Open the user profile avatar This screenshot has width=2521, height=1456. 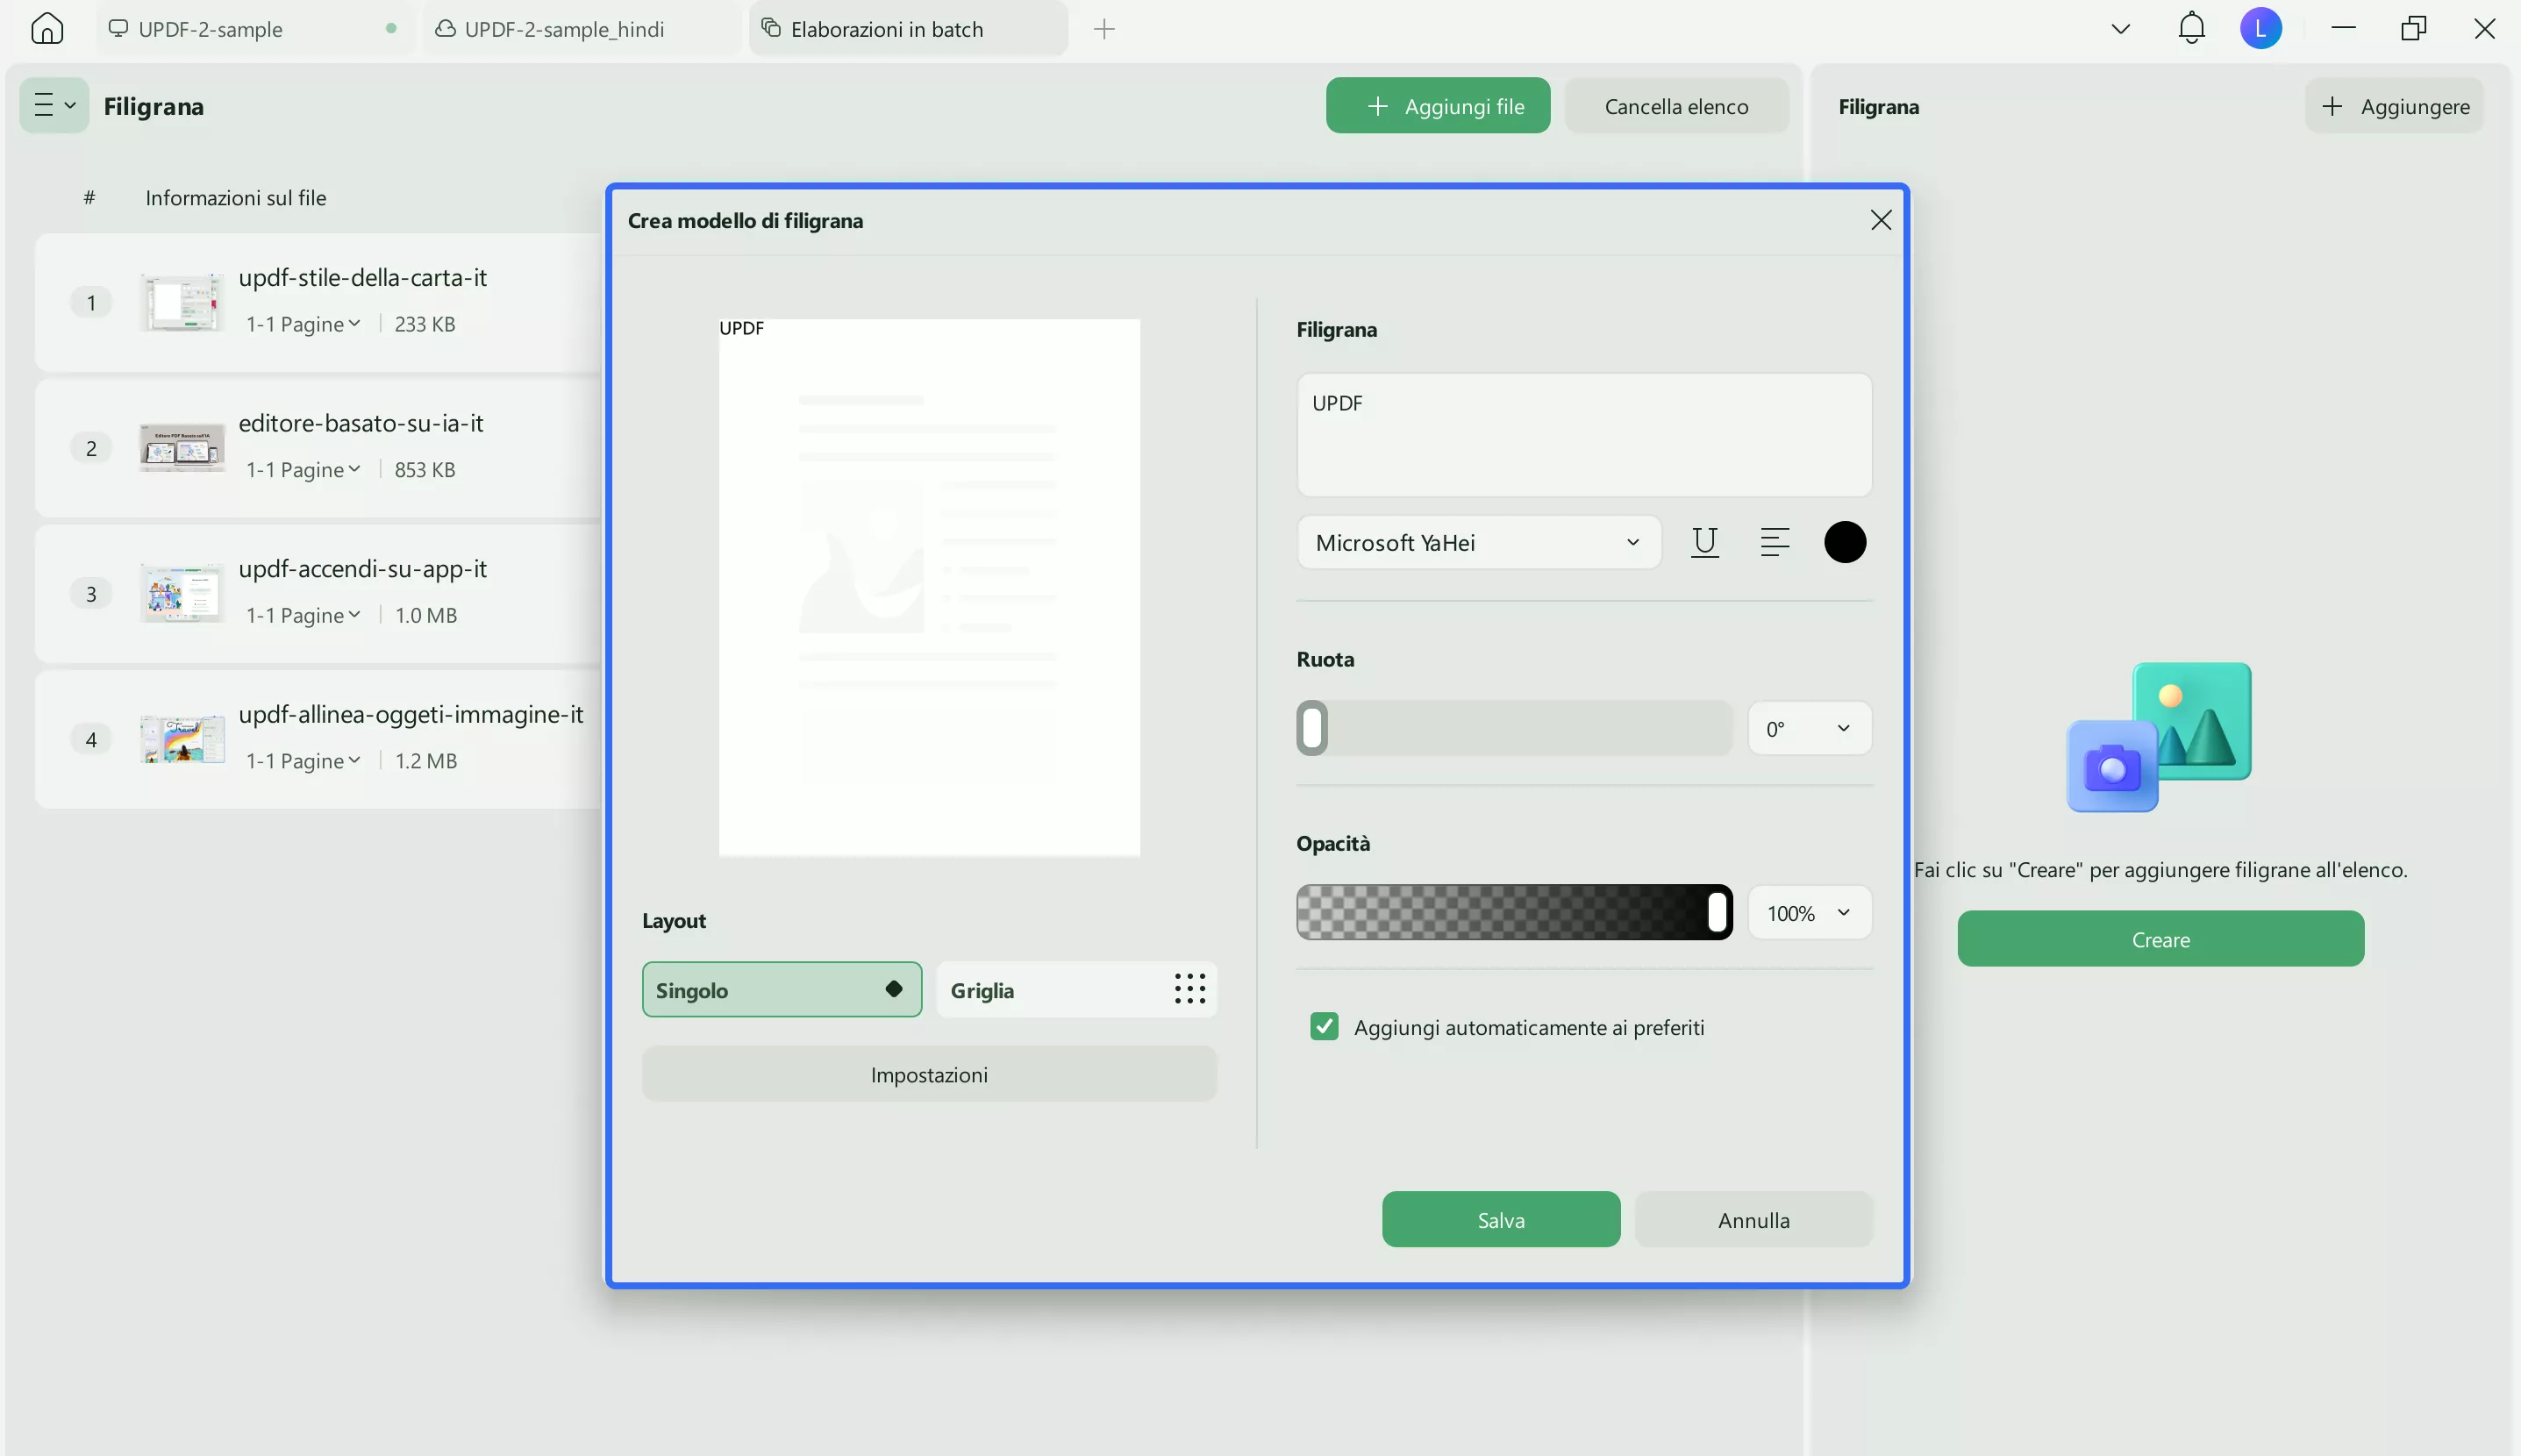pos(2260,28)
